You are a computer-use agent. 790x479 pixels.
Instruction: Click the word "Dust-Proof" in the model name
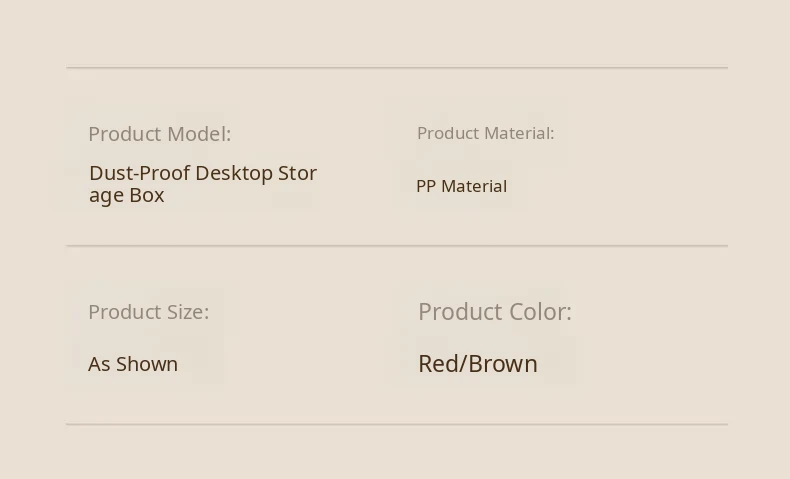click(x=138, y=173)
